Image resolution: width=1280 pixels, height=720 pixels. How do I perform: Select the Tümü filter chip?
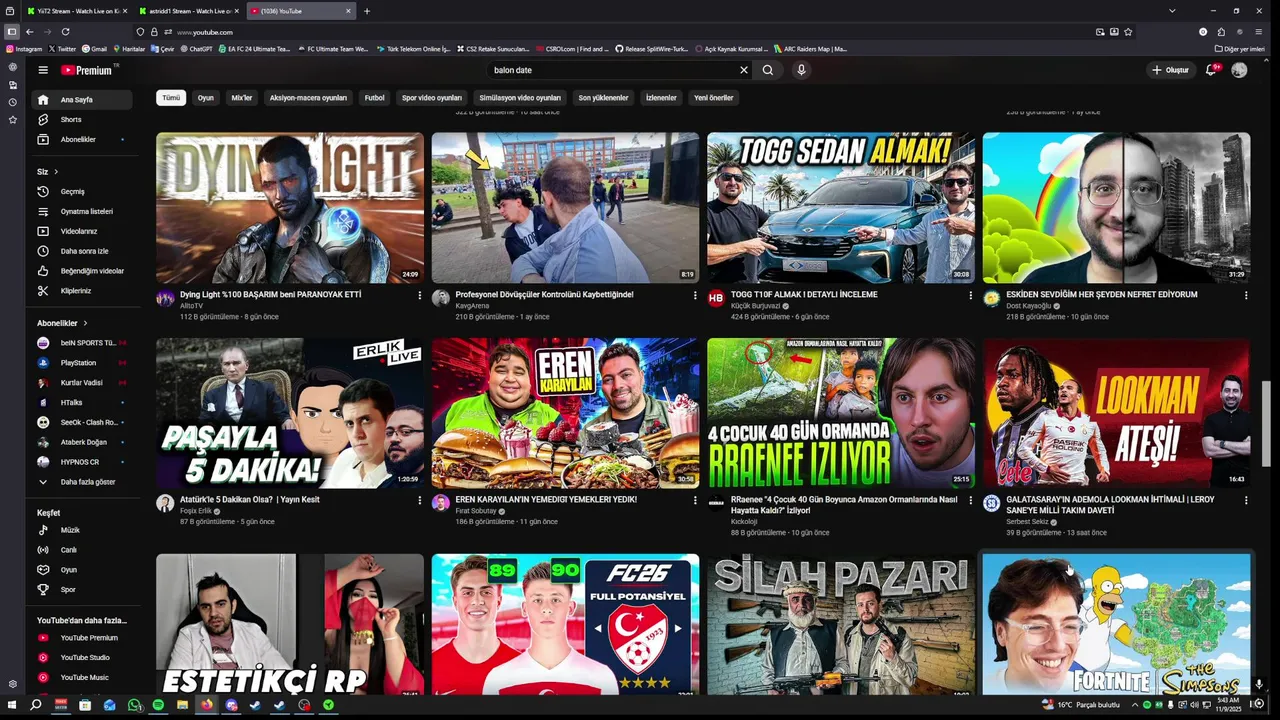171,98
